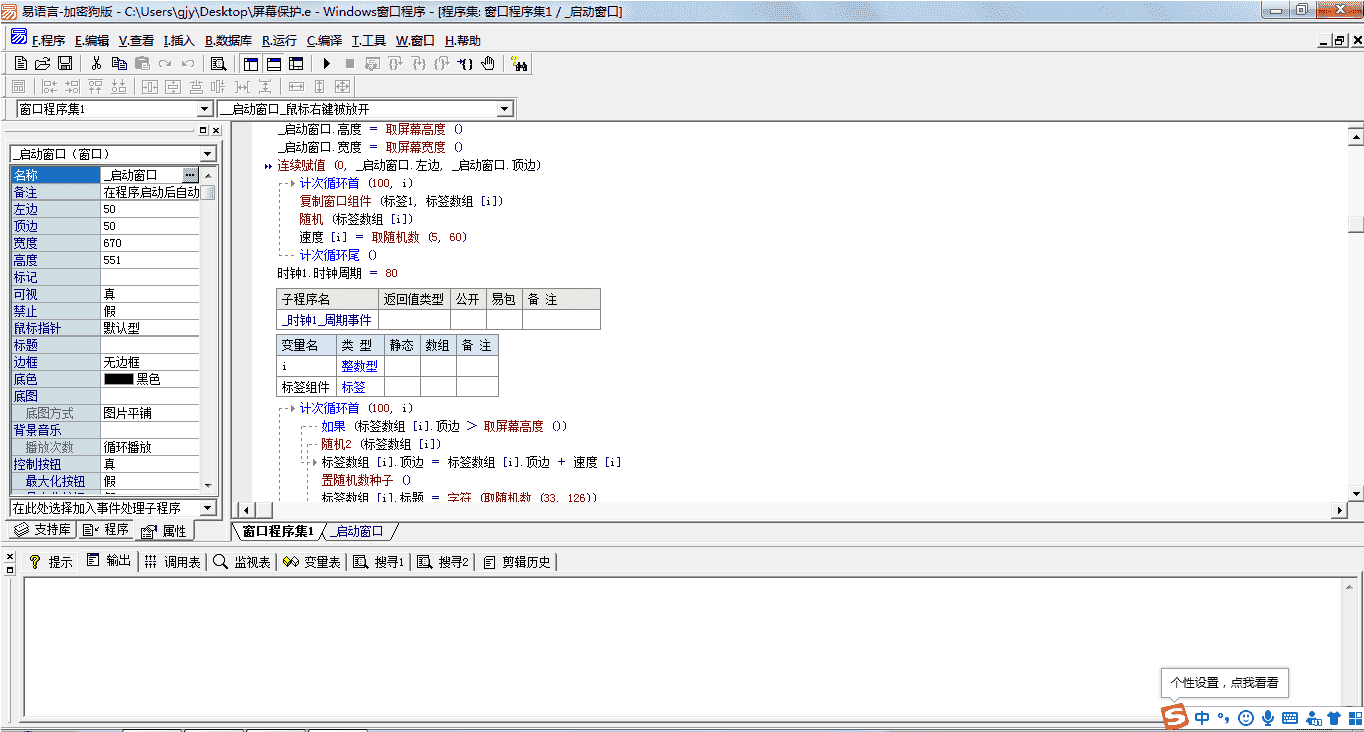
Task: Switch Sogou input mode 中 icon
Action: pyautogui.click(x=1201, y=717)
